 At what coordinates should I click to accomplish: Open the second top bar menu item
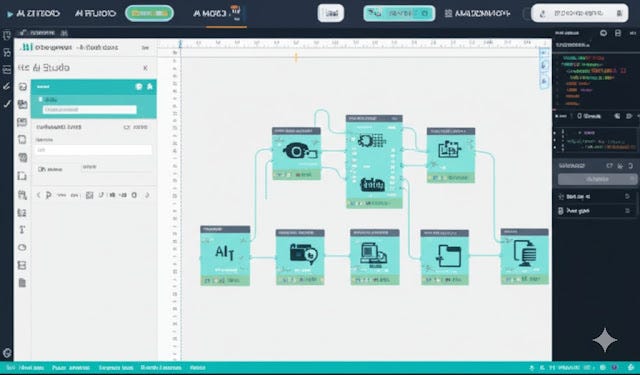pos(95,13)
